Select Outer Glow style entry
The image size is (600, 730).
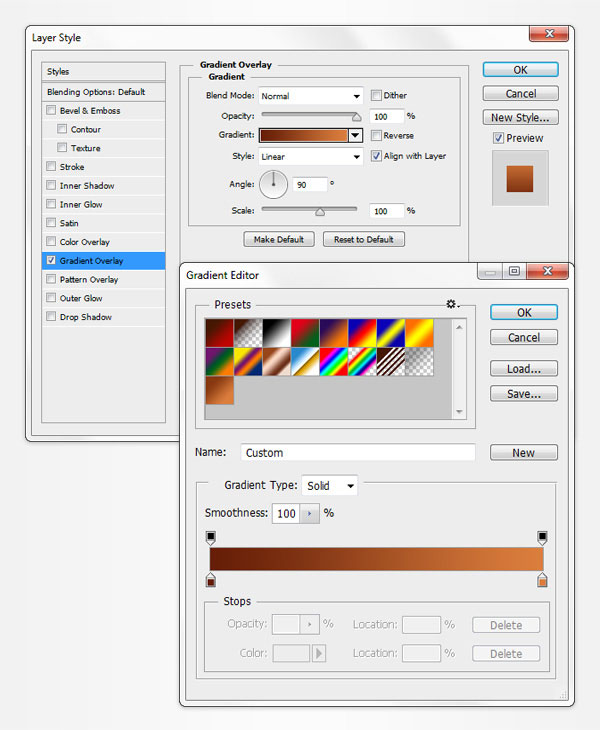coord(103,298)
